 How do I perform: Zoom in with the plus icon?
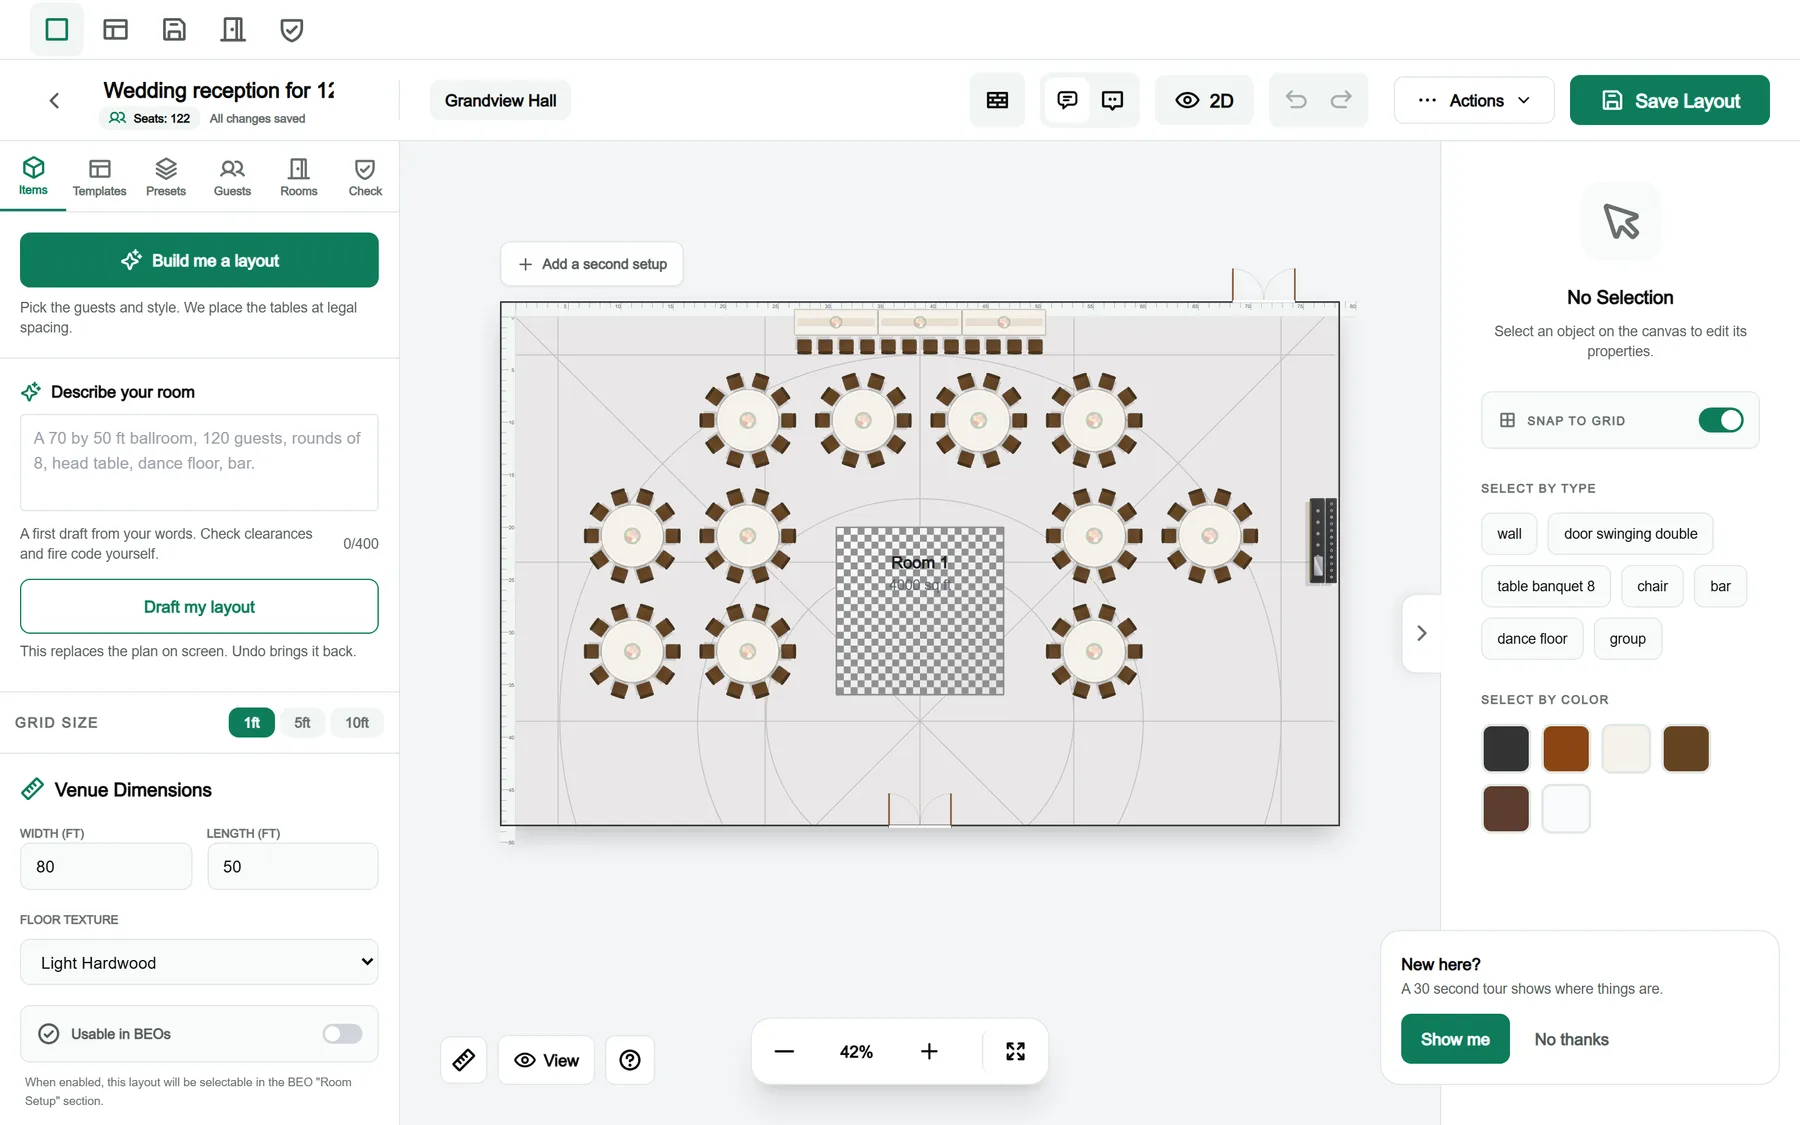[929, 1052]
